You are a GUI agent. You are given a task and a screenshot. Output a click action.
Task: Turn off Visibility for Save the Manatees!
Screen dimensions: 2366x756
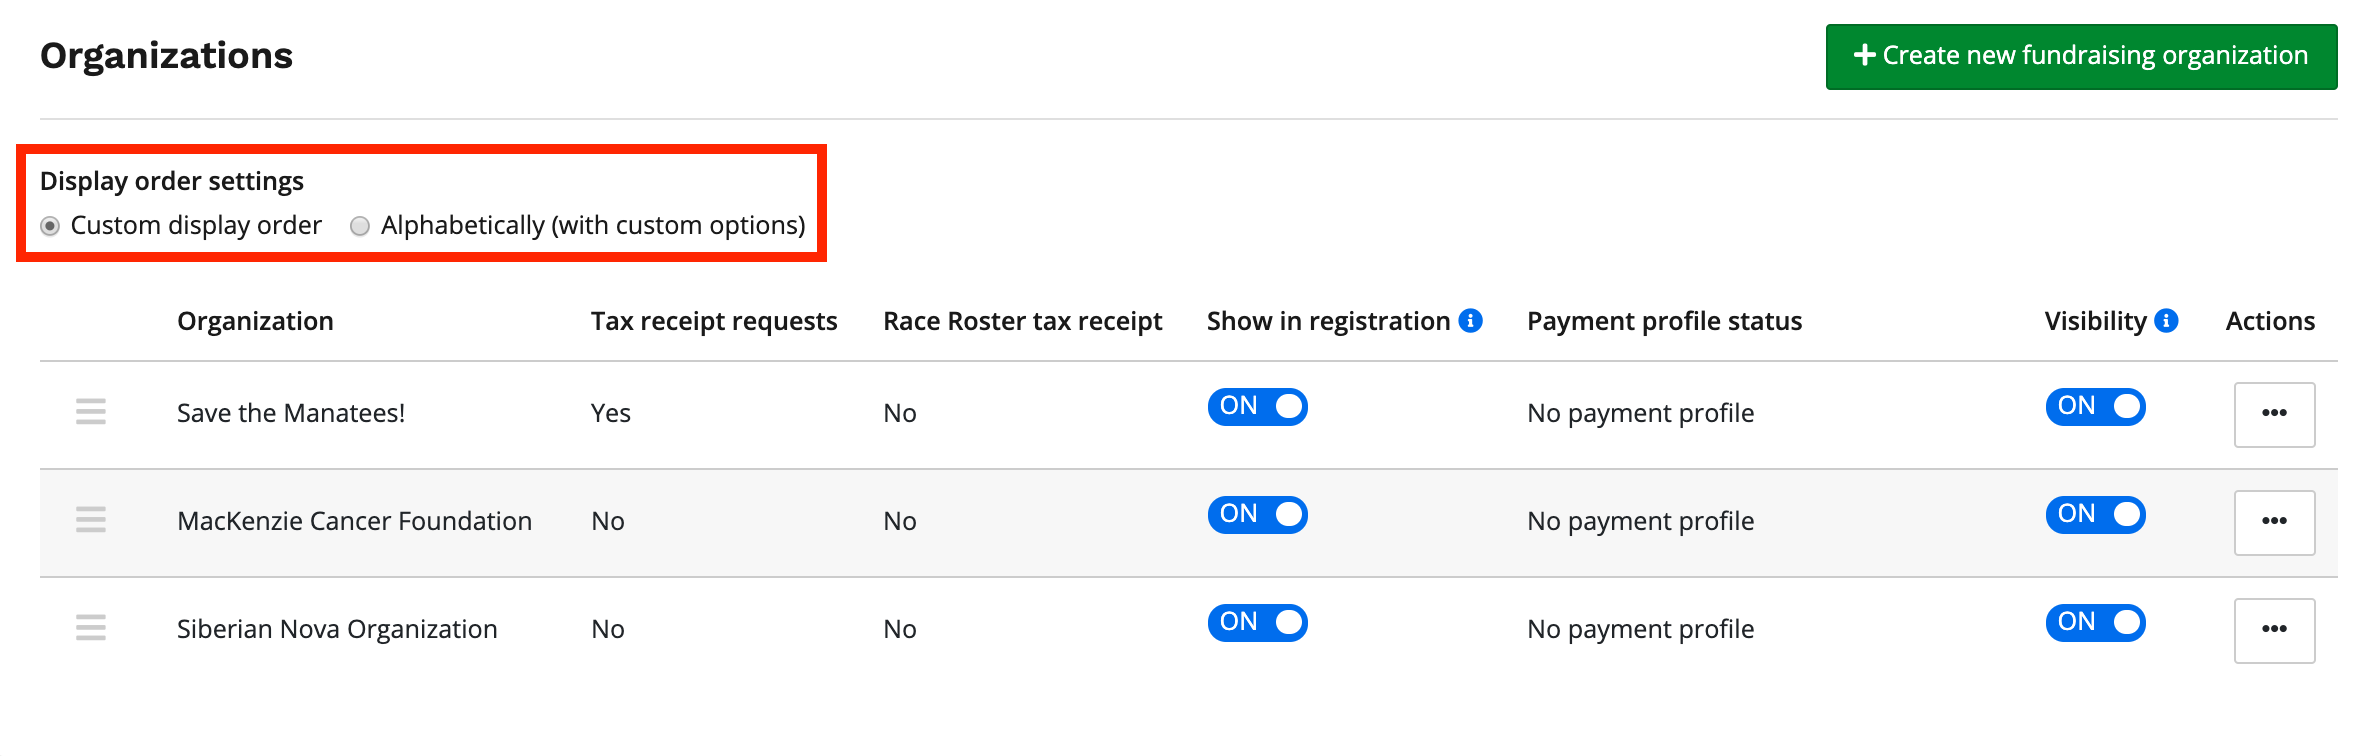tap(2095, 406)
